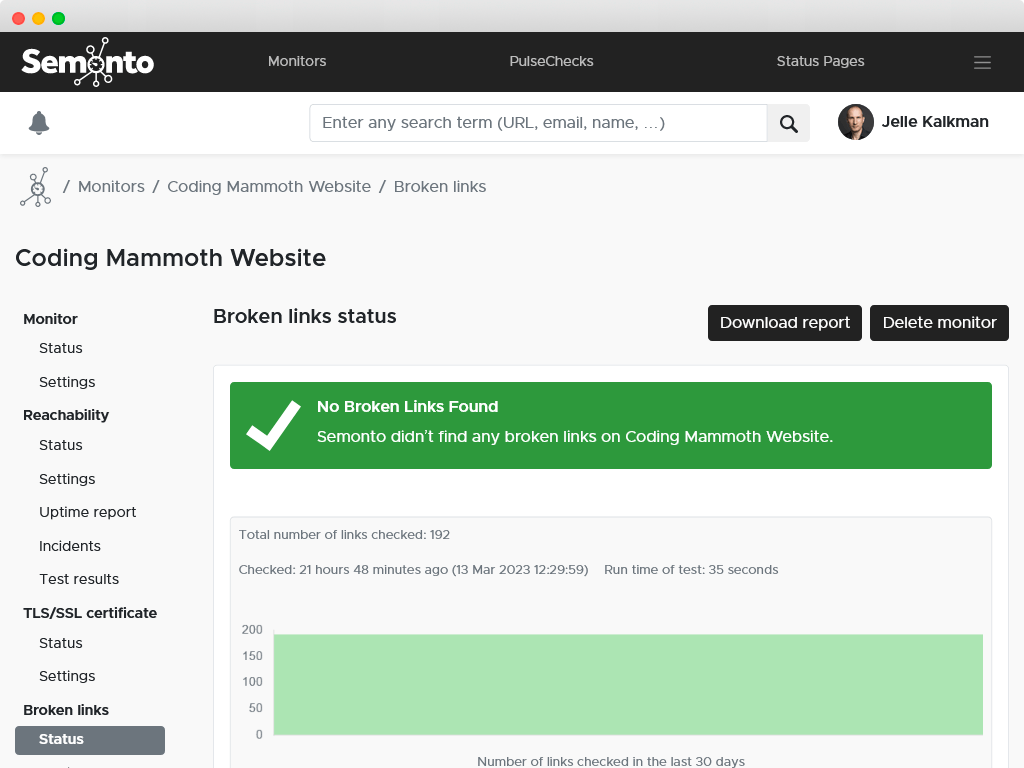Open Test results in sidebar
The height and width of the screenshot is (768, 1024).
[x=79, y=579]
